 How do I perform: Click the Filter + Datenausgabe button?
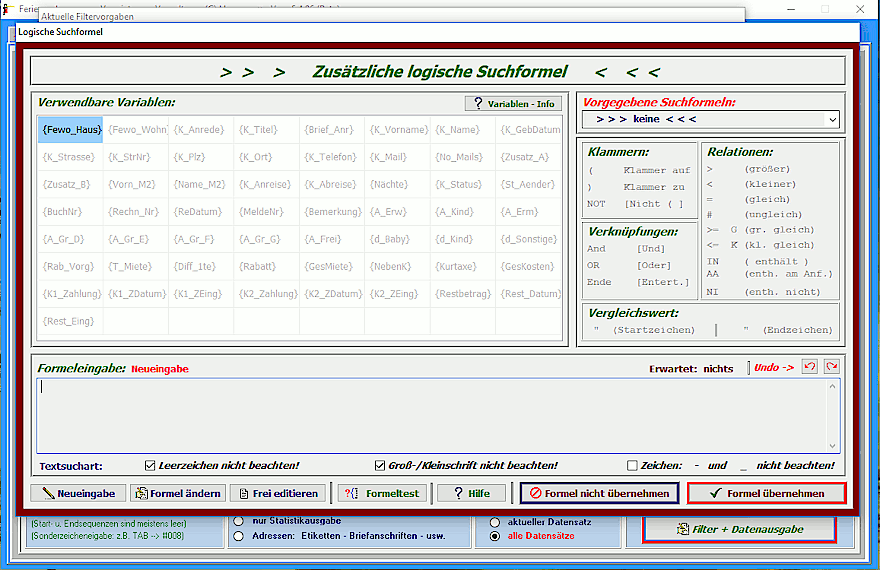click(x=741, y=529)
